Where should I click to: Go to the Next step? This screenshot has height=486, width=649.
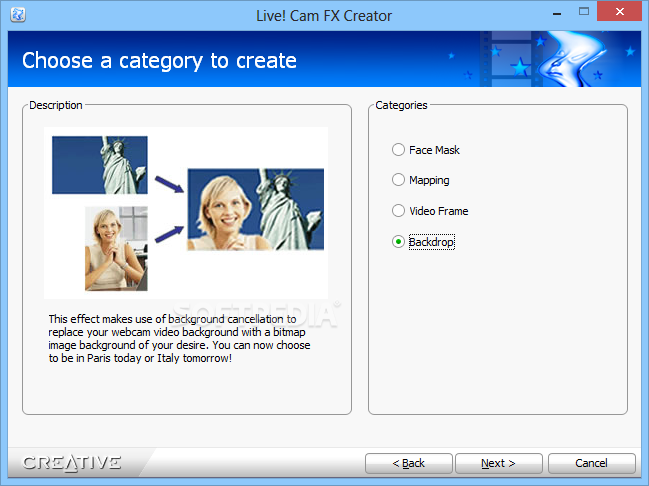point(498,463)
